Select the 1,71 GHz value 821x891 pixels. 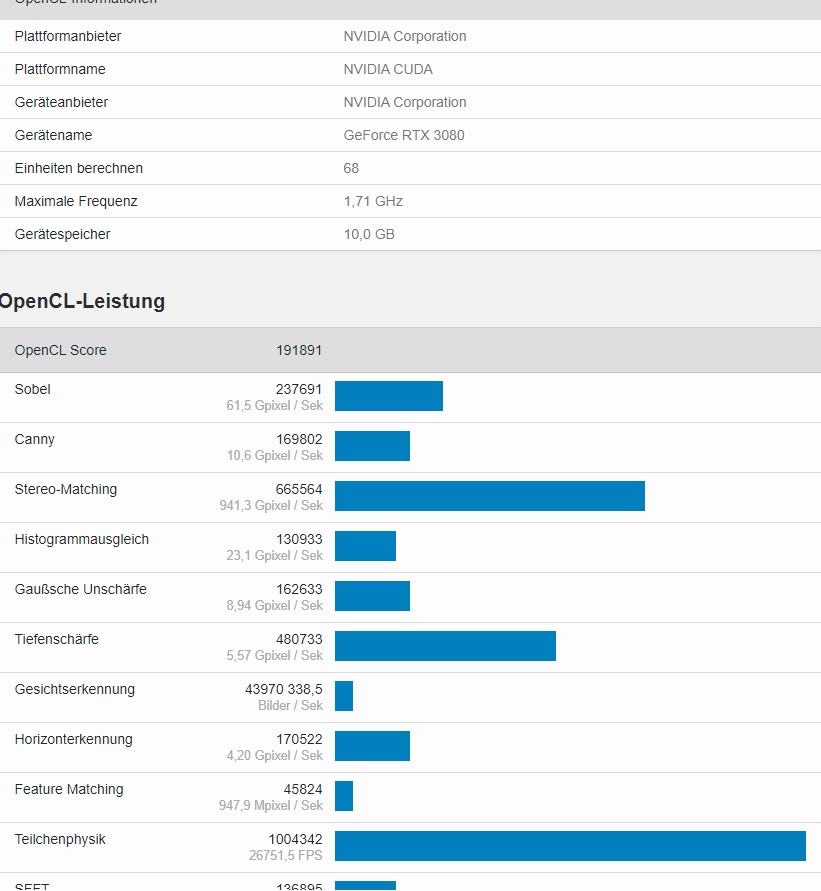coord(373,201)
